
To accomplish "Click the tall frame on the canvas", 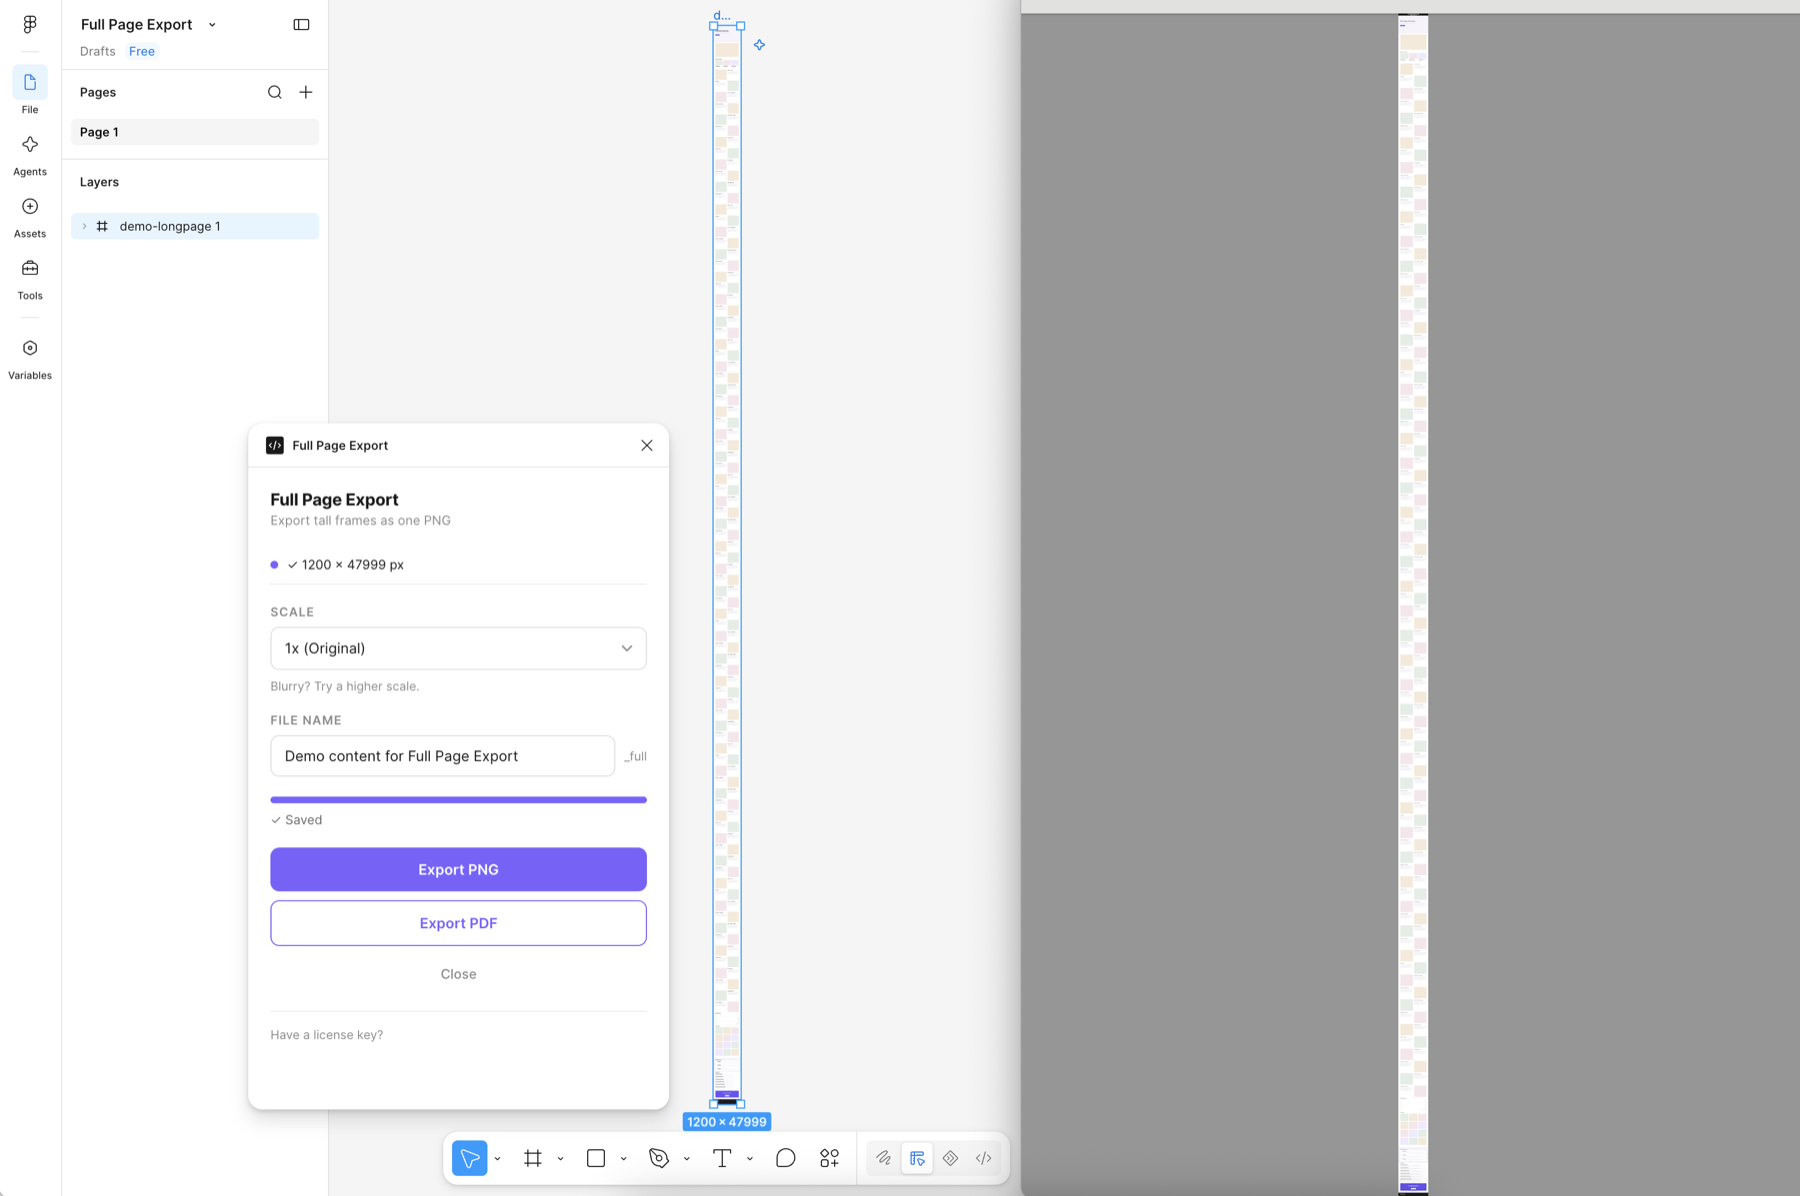I will [727, 565].
